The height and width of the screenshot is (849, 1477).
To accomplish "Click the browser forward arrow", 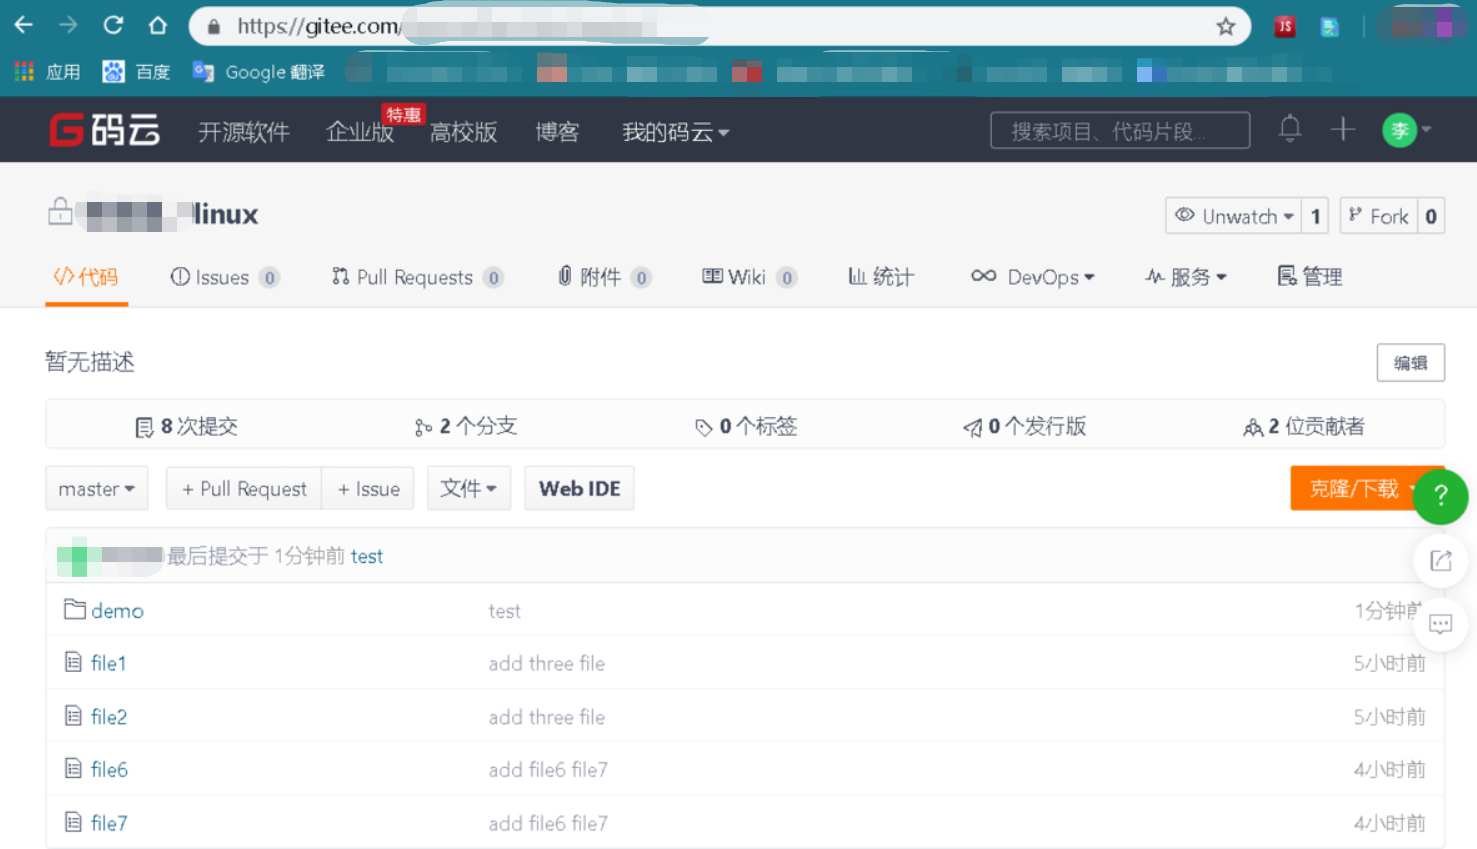I will pyautogui.click(x=68, y=25).
